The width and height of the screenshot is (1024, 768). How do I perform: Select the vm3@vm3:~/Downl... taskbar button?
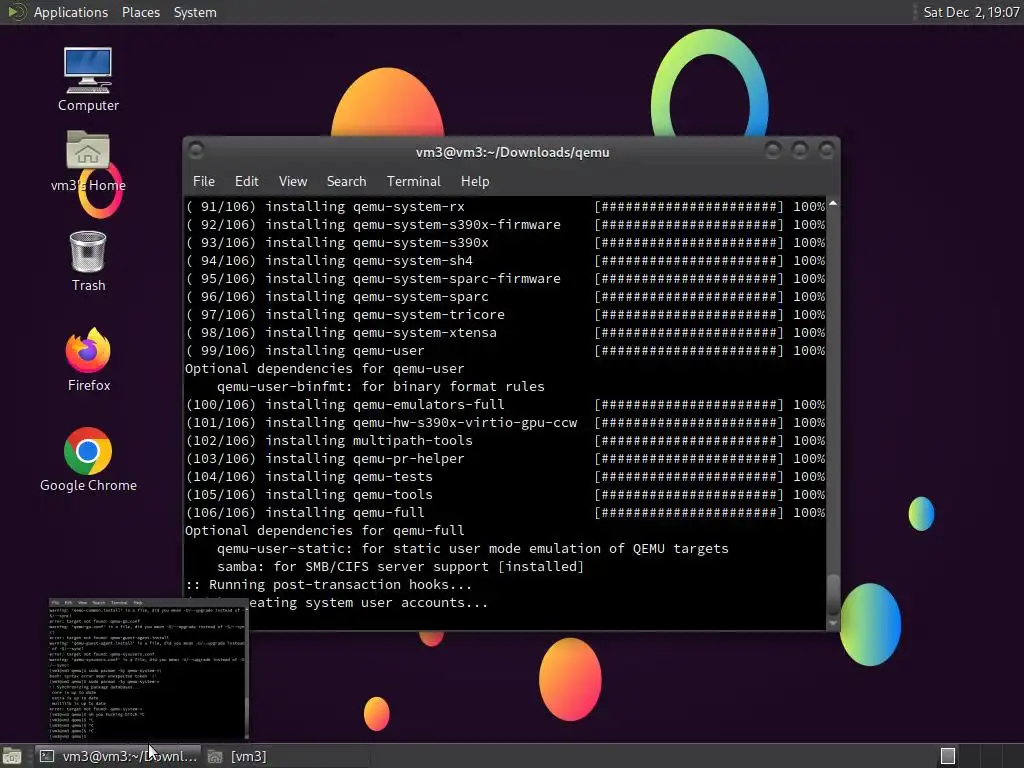[116, 756]
